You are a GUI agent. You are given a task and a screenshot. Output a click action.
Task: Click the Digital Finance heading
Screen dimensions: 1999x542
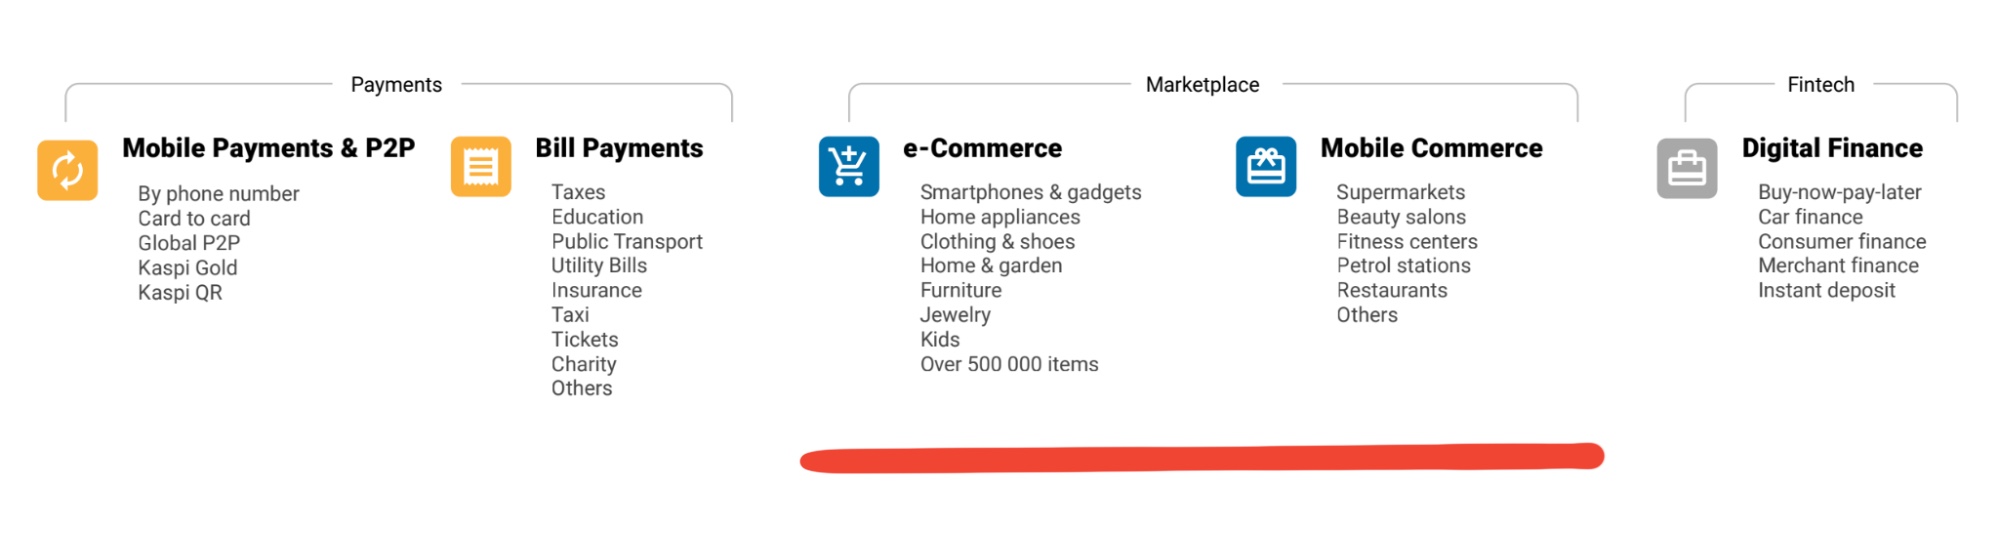pos(1832,148)
